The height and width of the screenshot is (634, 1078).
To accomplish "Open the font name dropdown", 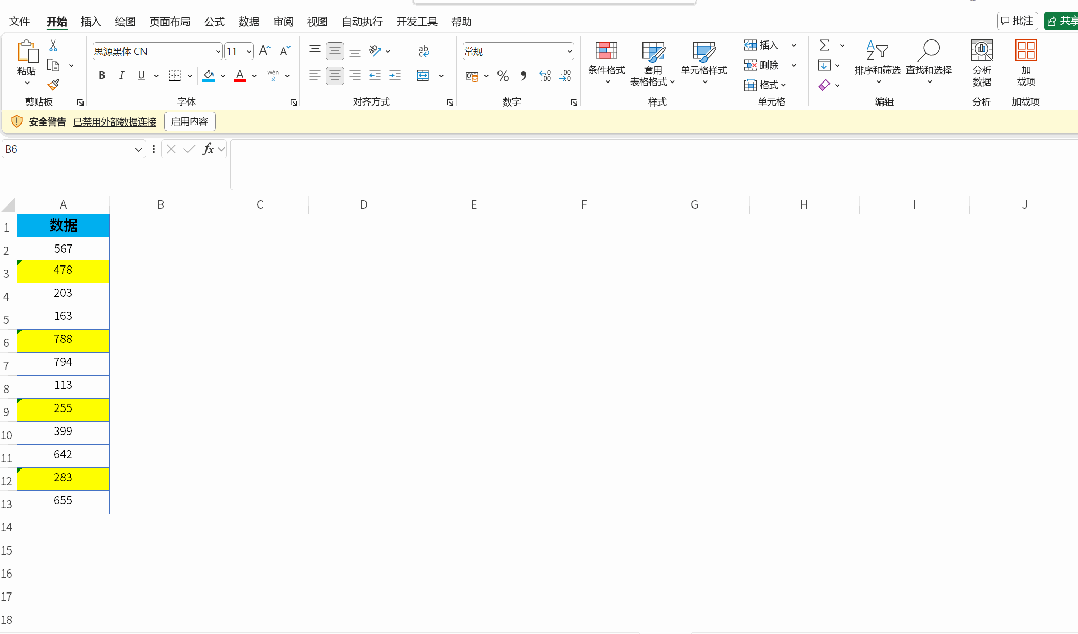I will (218, 52).
